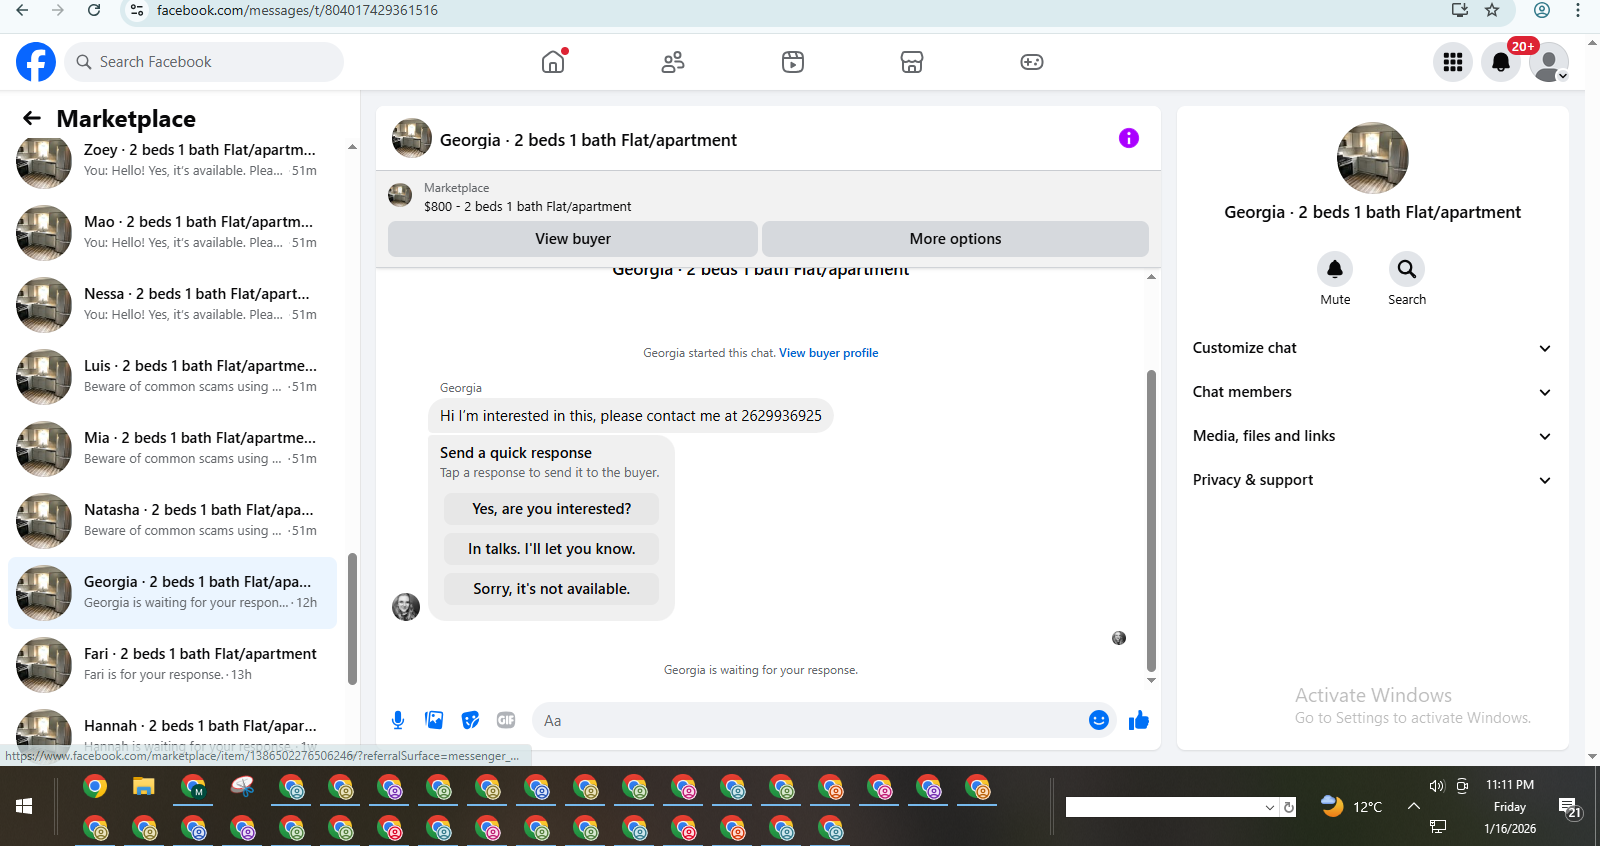The height and width of the screenshot is (846, 1600).
Task: Open the Facebook logo home link
Action: click(36, 62)
